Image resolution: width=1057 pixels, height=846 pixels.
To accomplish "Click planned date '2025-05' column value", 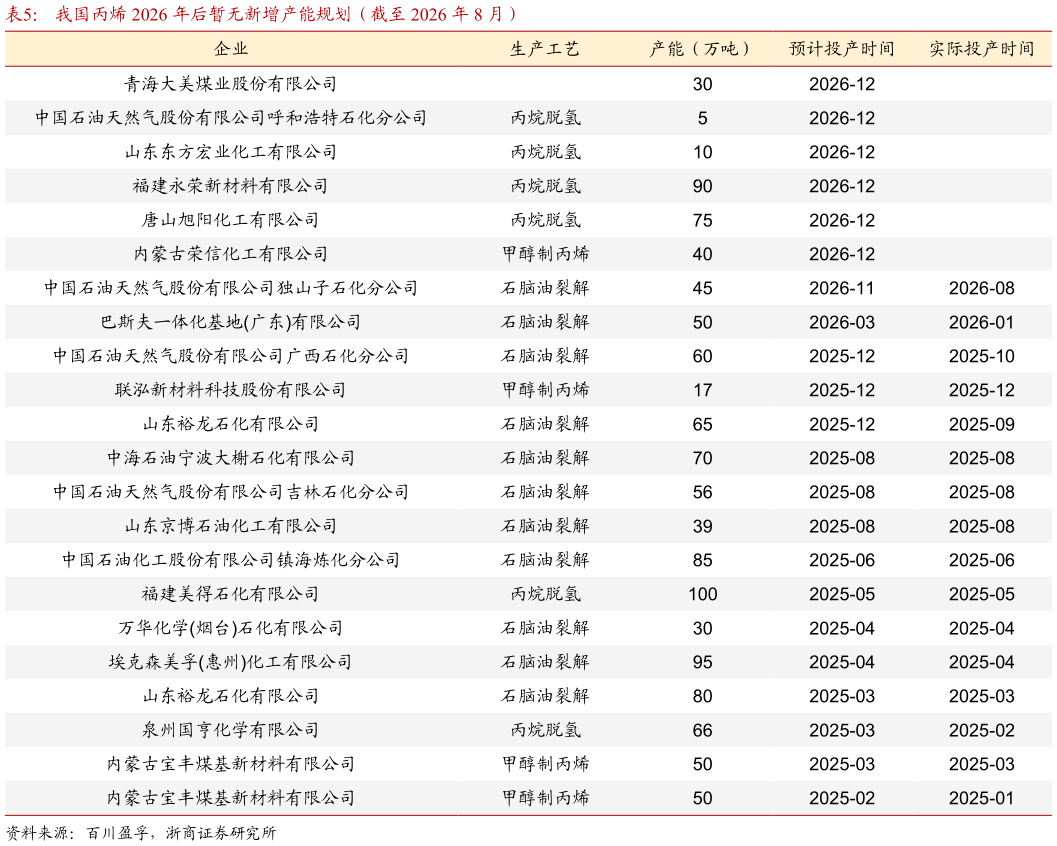I will tap(842, 594).
